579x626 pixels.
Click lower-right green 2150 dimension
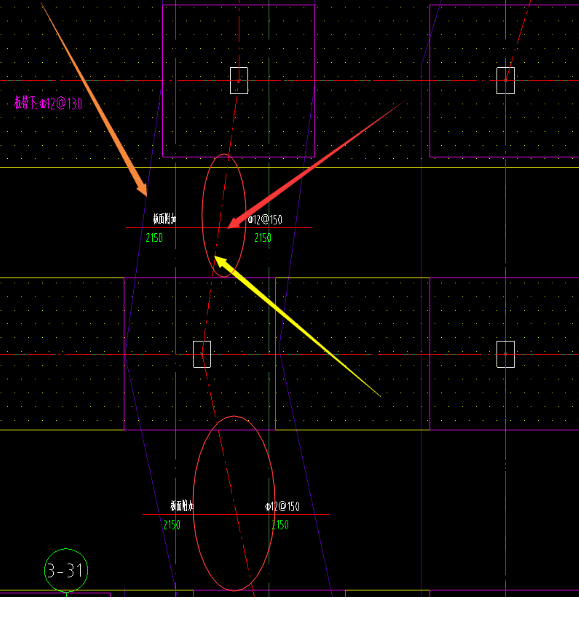pos(280,525)
